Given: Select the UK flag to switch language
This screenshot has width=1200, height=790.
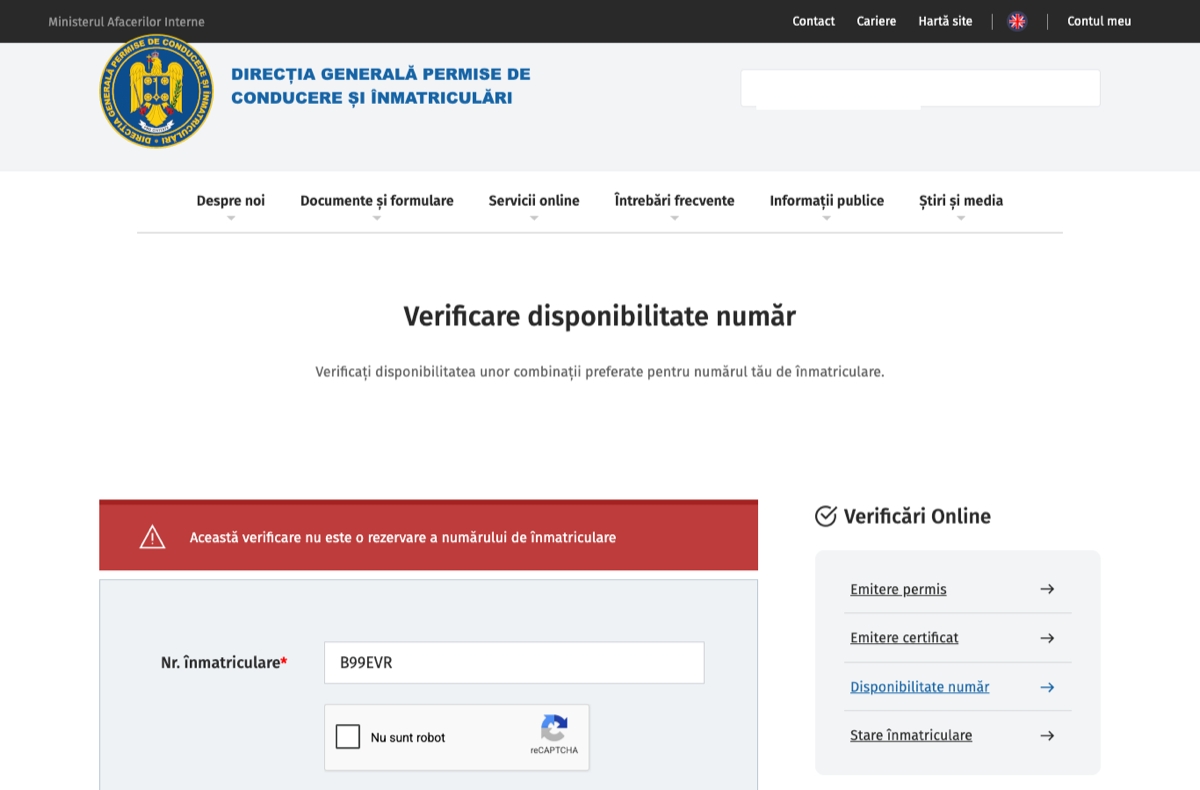Looking at the screenshot, I should (1017, 20).
